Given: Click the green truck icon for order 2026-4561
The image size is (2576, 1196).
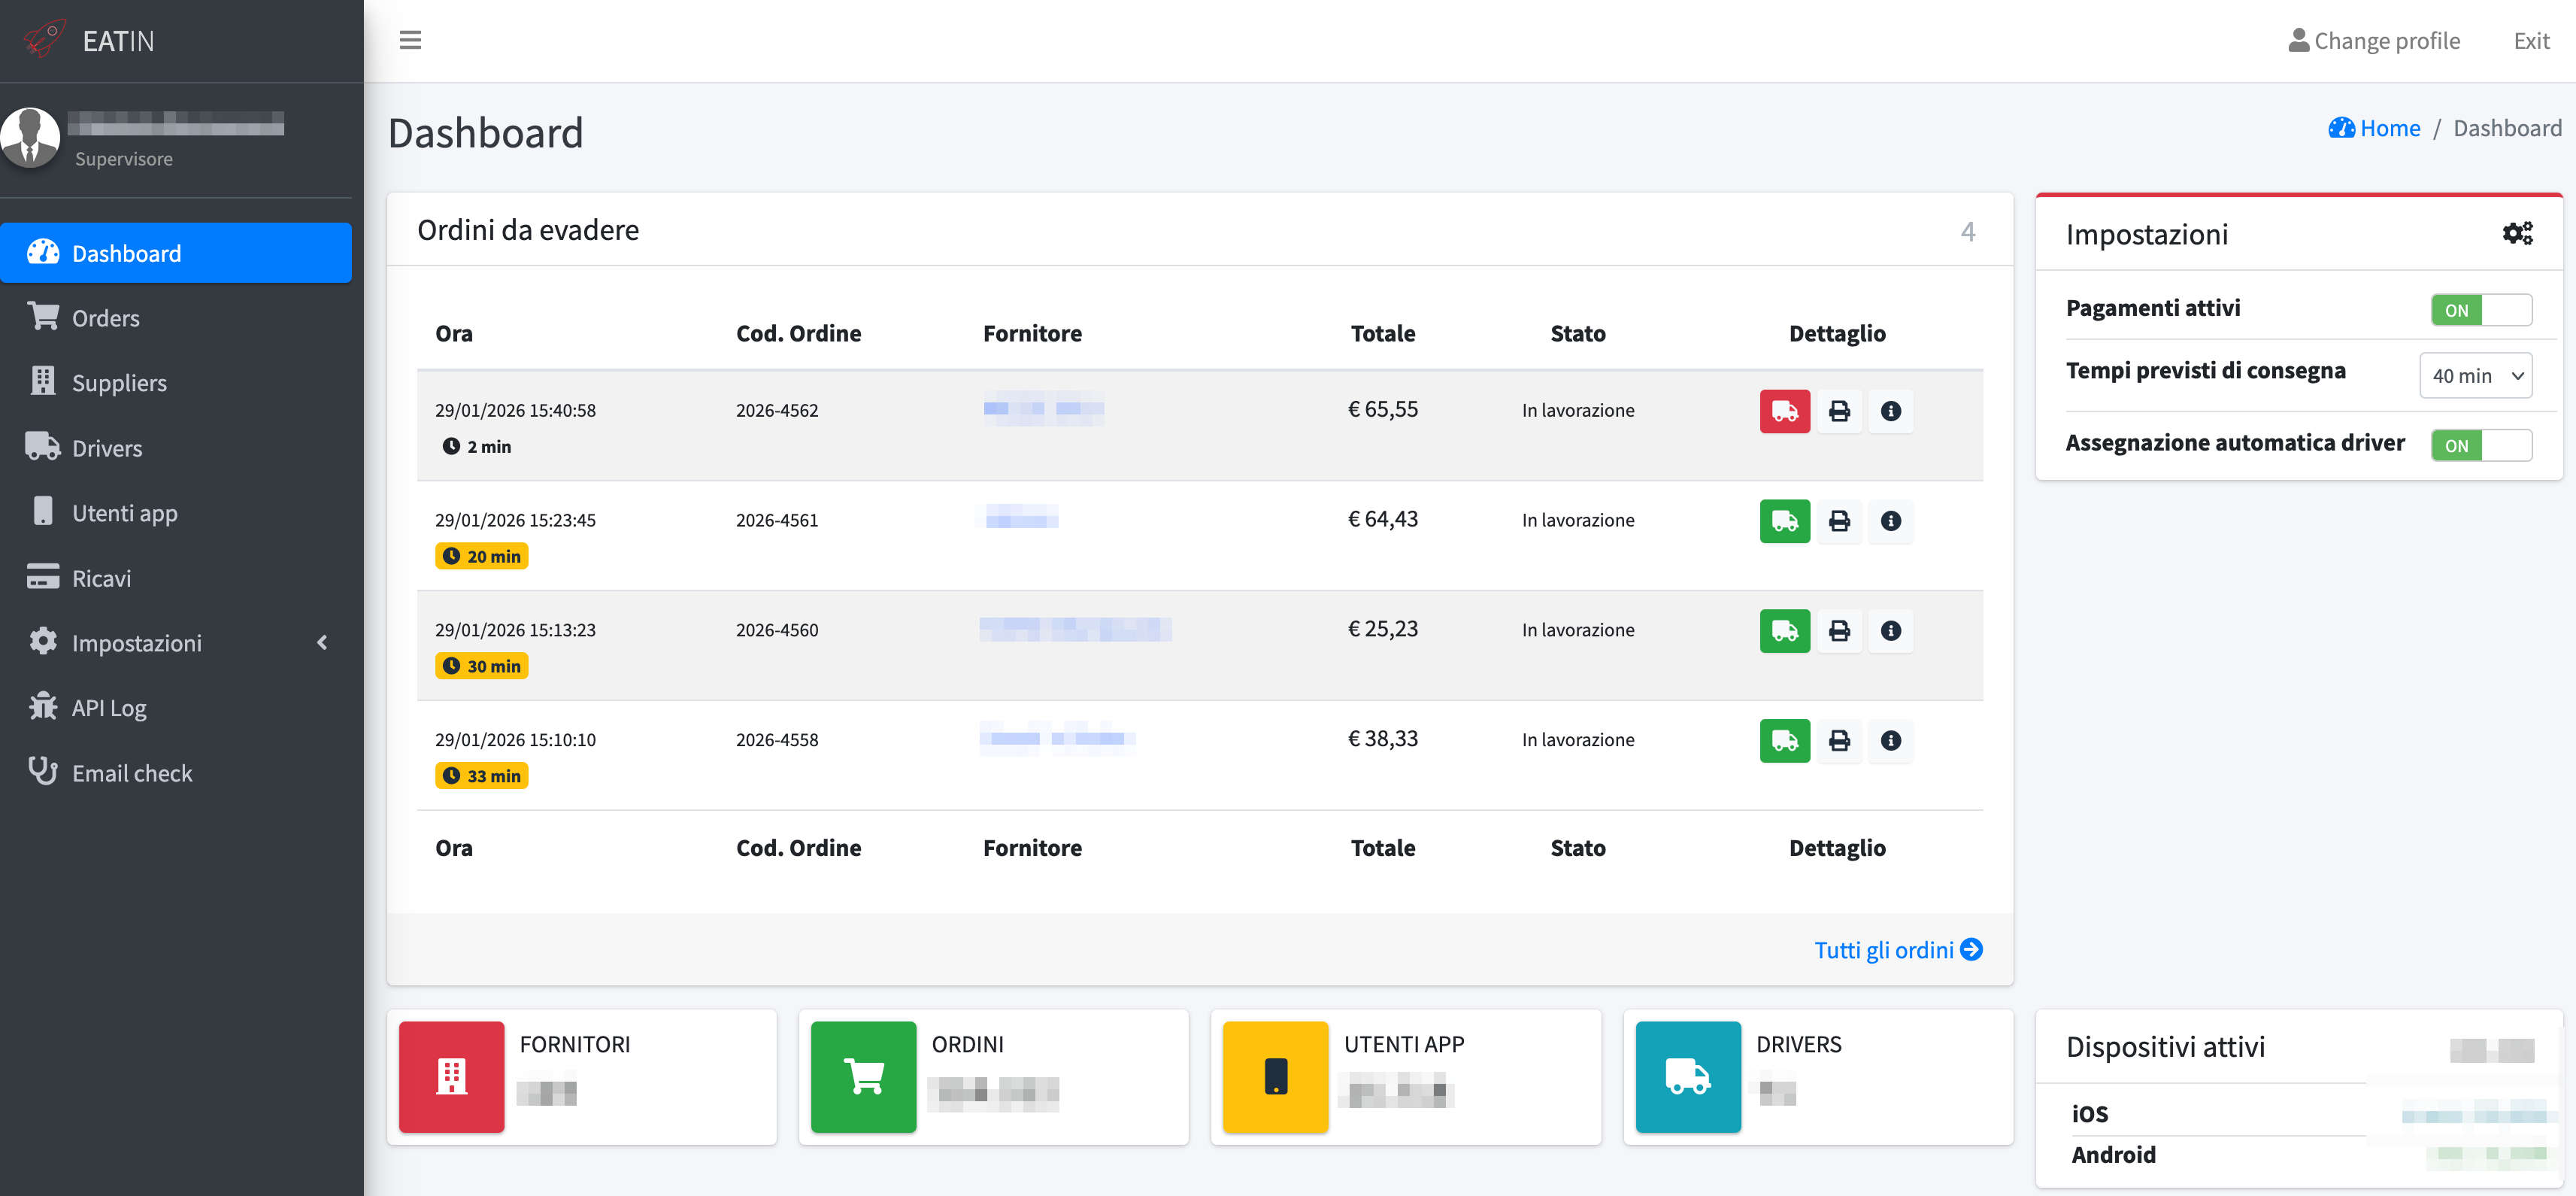Looking at the screenshot, I should [1785, 521].
